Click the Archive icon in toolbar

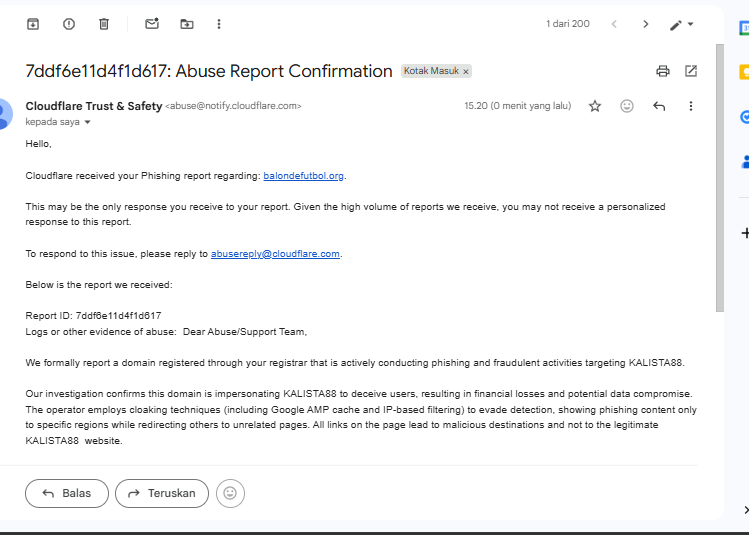[32, 24]
